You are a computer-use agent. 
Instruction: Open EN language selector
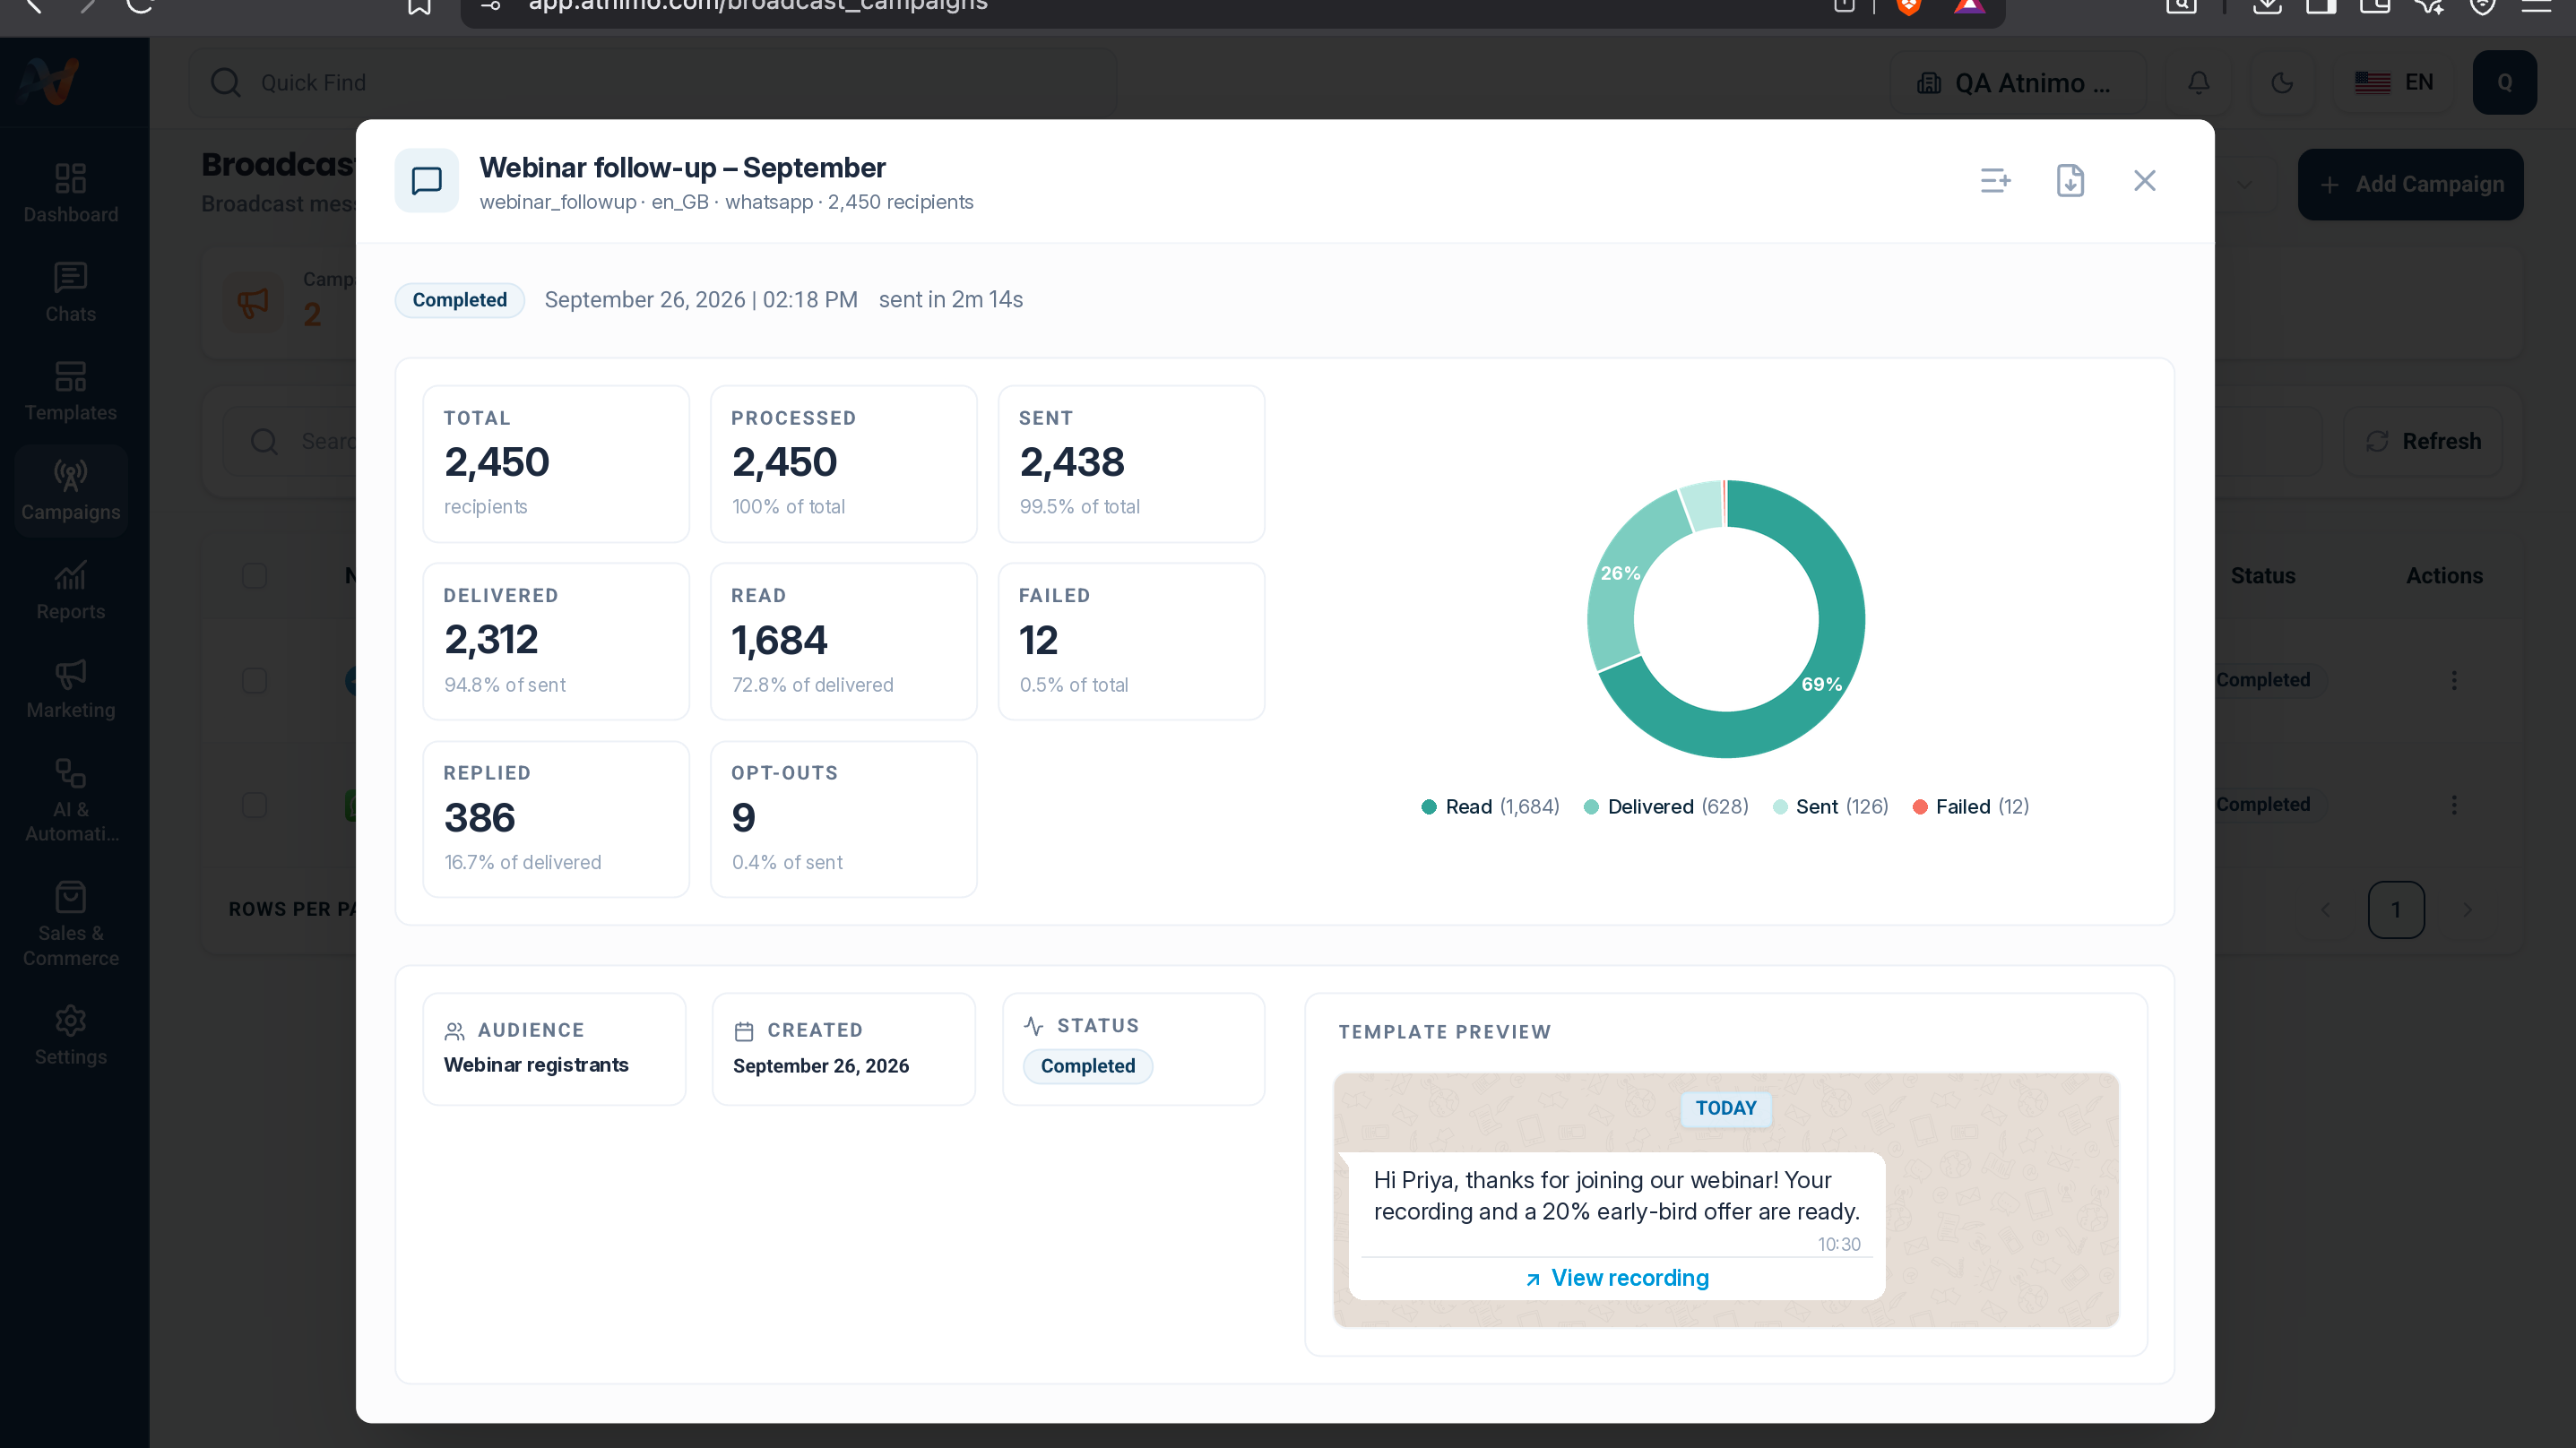[x=2394, y=83]
